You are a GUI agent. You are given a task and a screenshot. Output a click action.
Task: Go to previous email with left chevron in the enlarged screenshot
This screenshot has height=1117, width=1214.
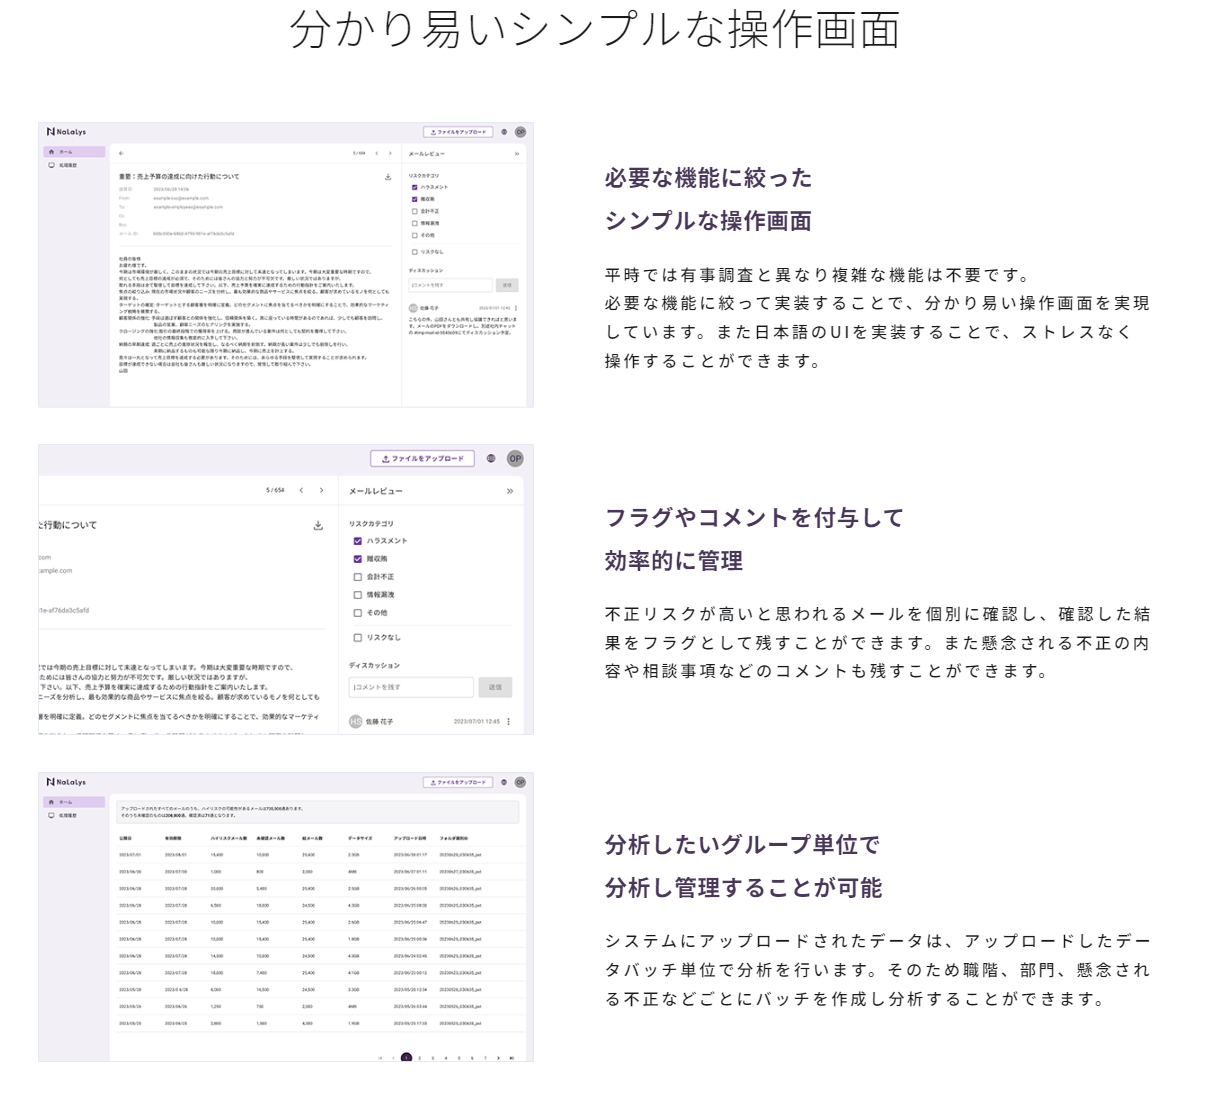[x=301, y=491]
